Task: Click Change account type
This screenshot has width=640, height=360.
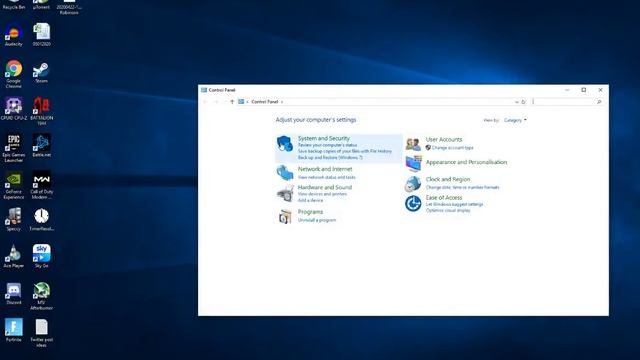Action: click(453, 148)
